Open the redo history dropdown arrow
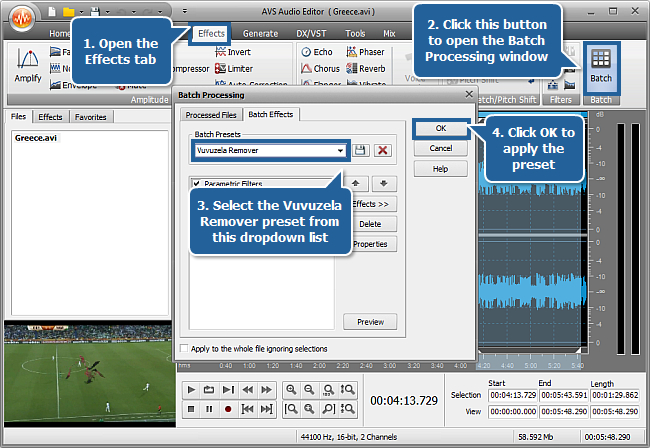This screenshot has height=448, width=650. tap(160, 12)
